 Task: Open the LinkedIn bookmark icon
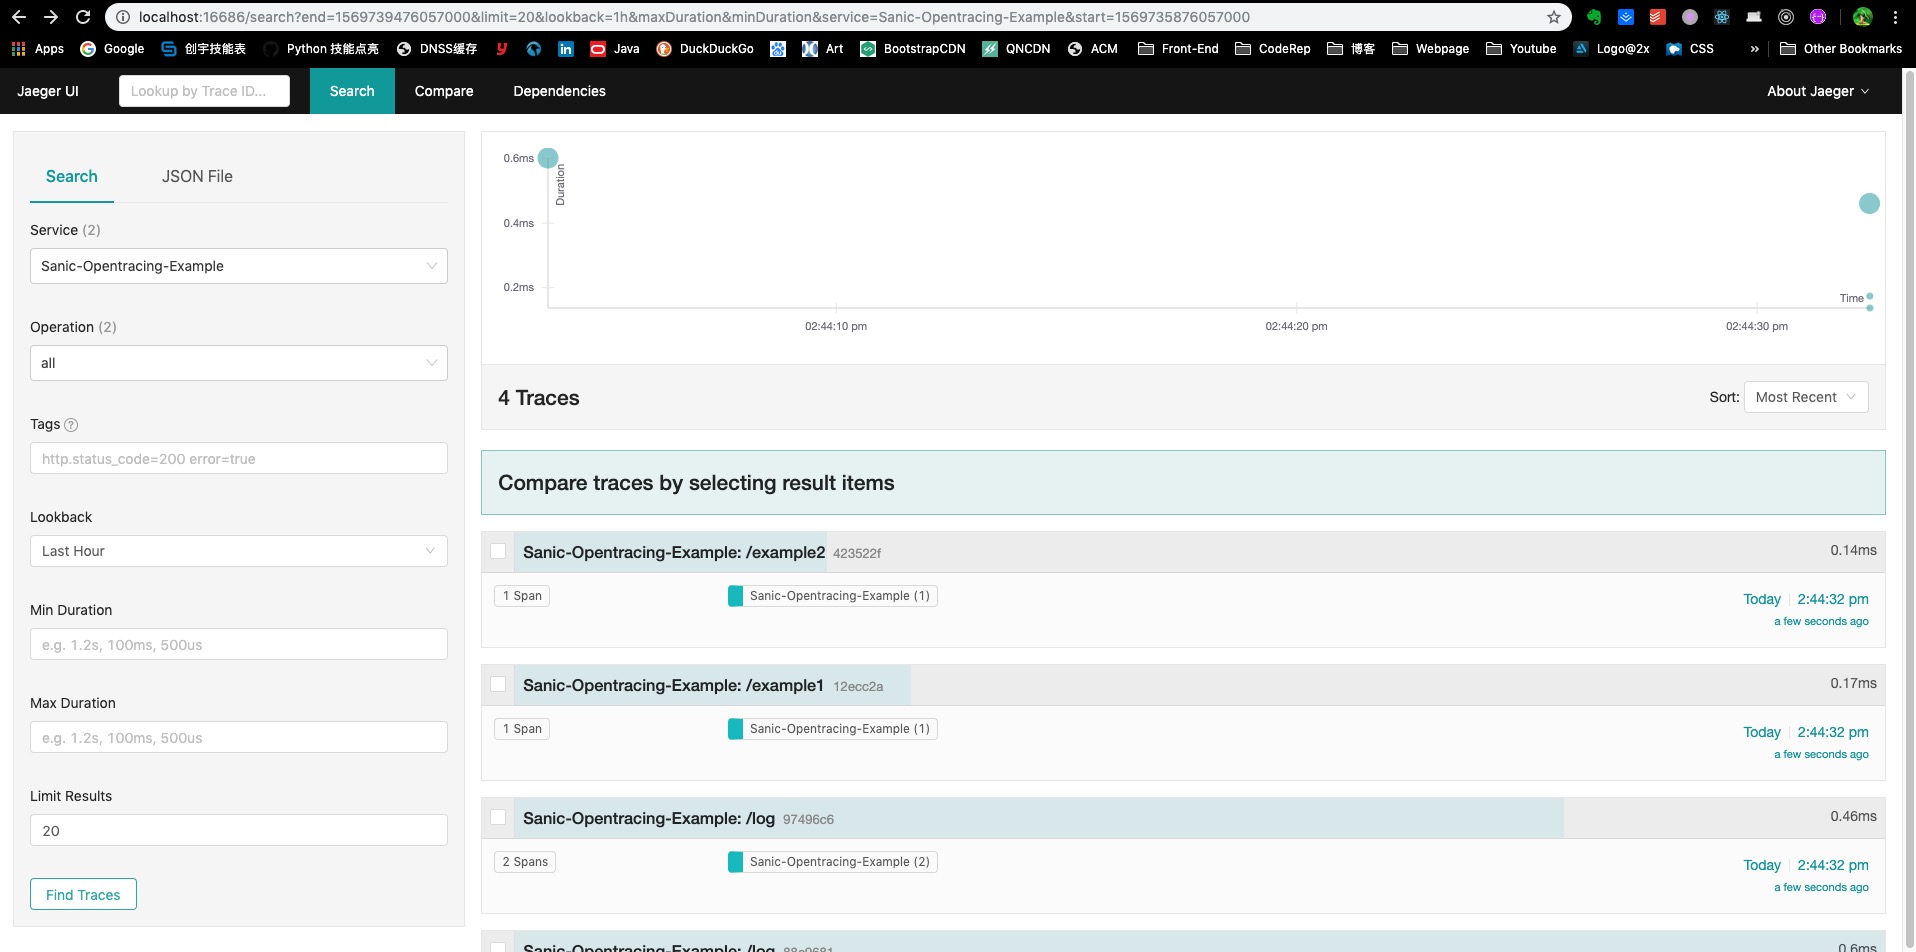pos(566,48)
